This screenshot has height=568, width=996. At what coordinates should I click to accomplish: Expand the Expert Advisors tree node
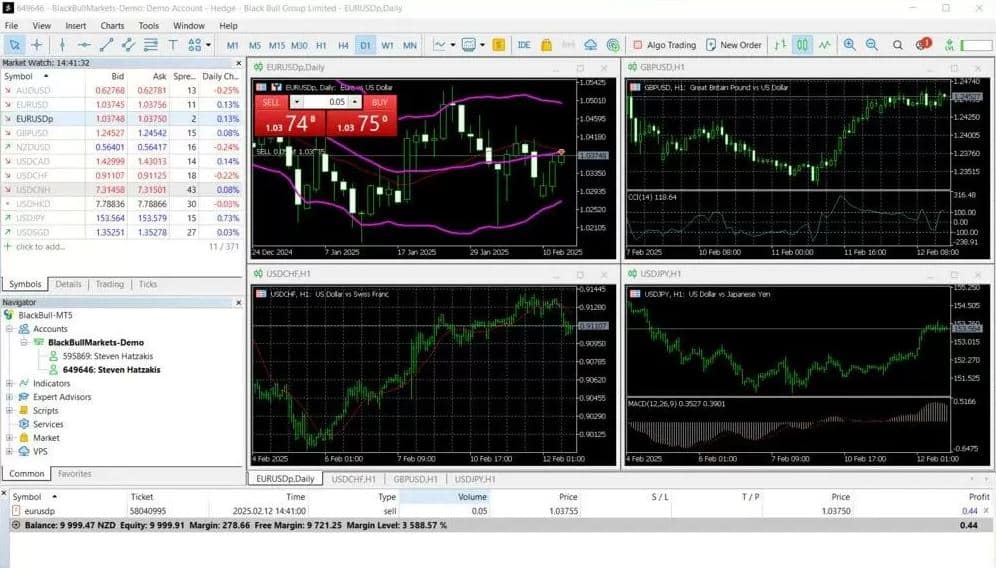[x=10, y=397]
